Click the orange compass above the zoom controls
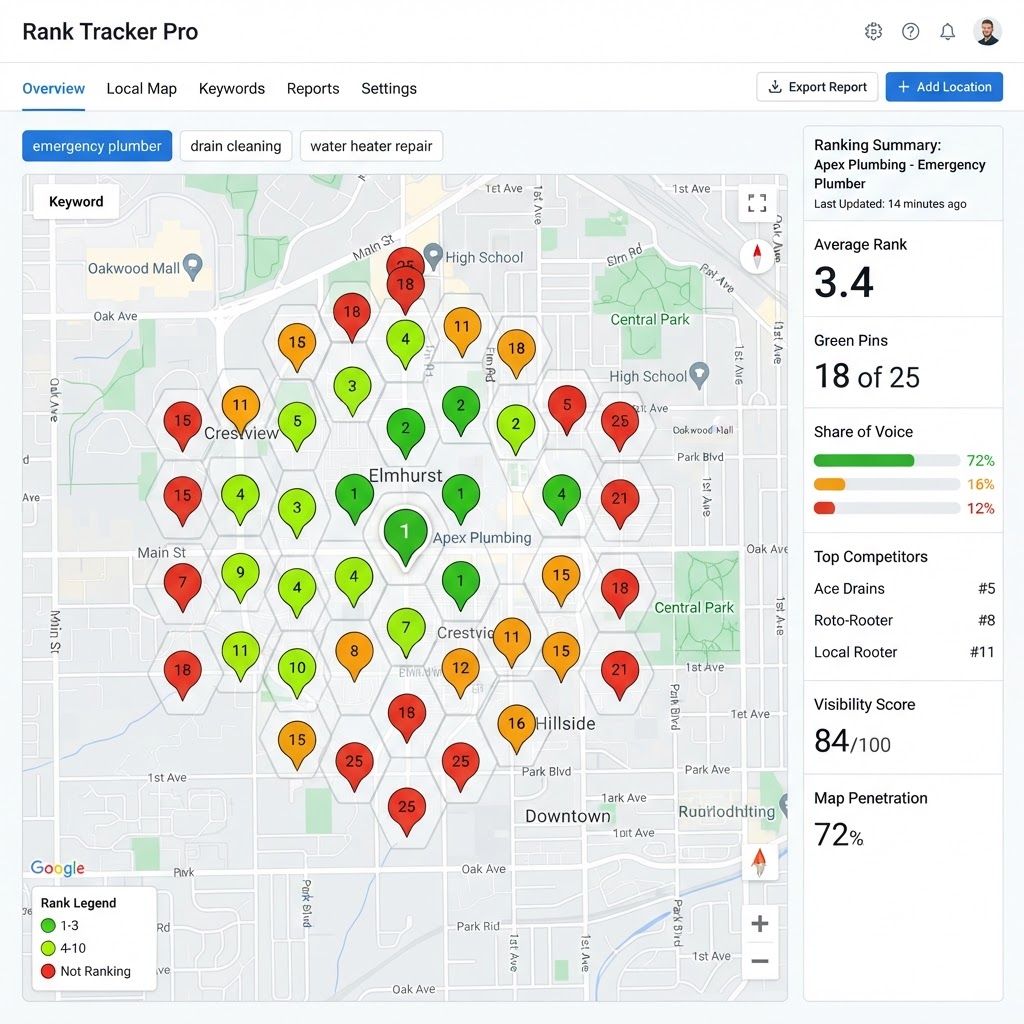Viewport: 1024px width, 1024px height. [759, 862]
